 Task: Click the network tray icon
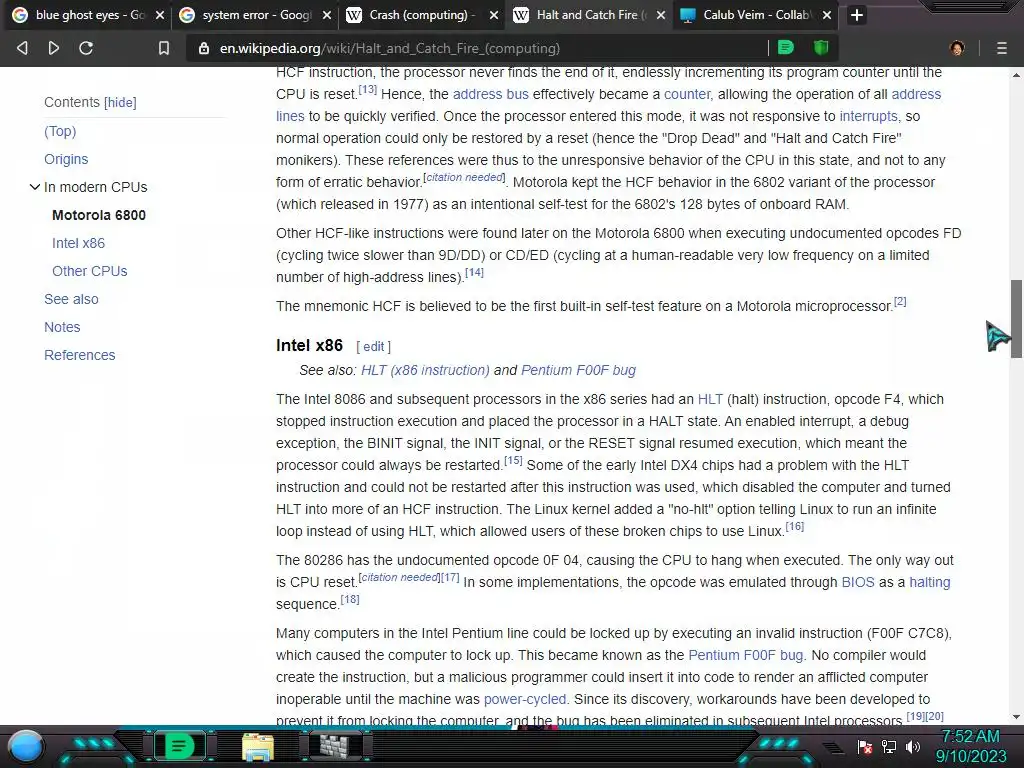coord(888,746)
